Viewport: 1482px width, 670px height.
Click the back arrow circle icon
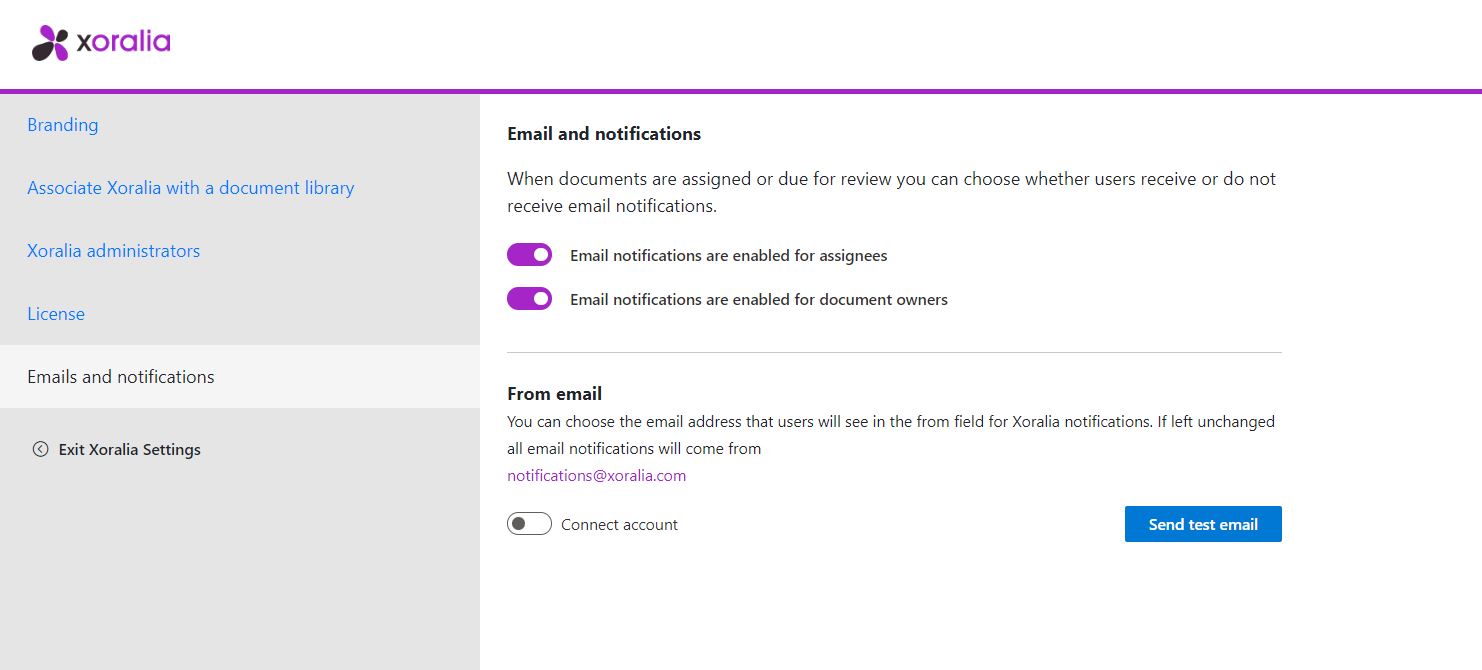40,450
